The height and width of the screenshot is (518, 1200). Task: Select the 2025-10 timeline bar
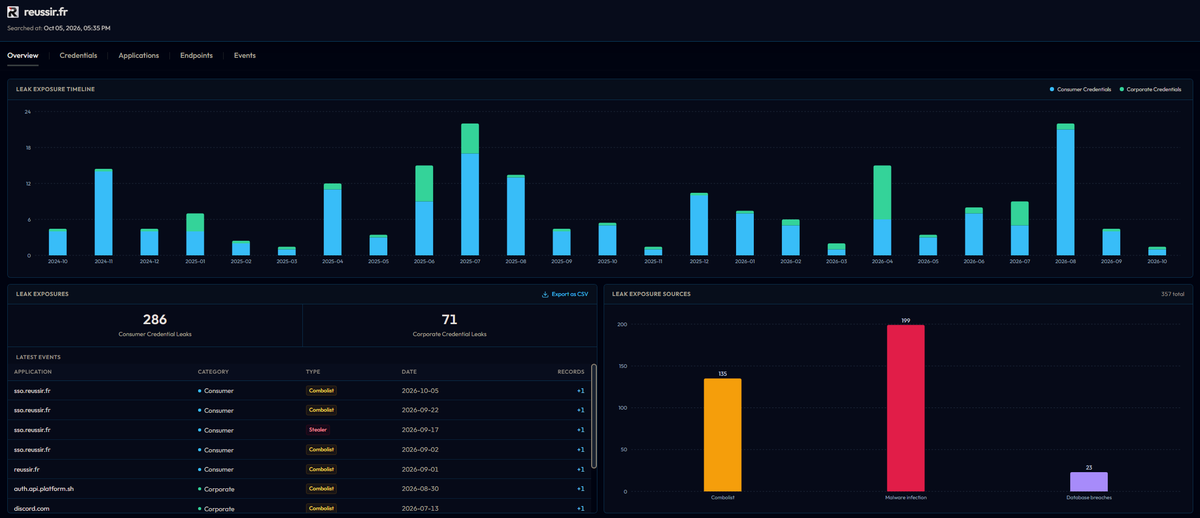pos(608,239)
